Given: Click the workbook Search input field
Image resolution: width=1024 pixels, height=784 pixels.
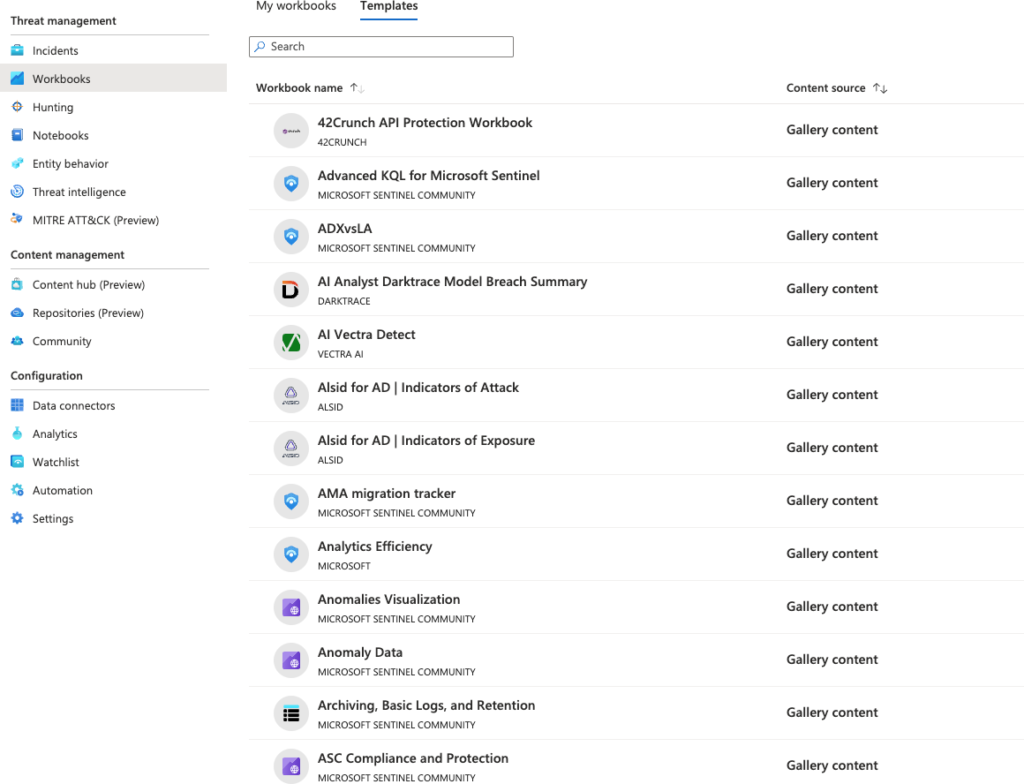Looking at the screenshot, I should (x=381, y=46).
